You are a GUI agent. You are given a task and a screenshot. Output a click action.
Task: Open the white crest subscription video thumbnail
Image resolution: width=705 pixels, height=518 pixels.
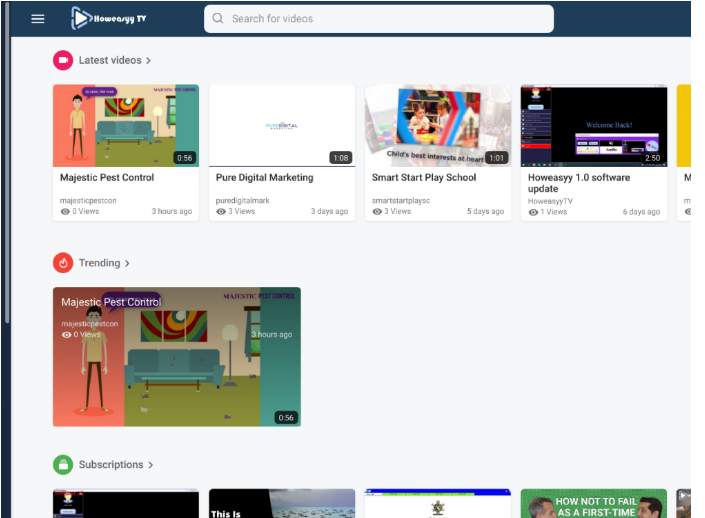coord(438,504)
